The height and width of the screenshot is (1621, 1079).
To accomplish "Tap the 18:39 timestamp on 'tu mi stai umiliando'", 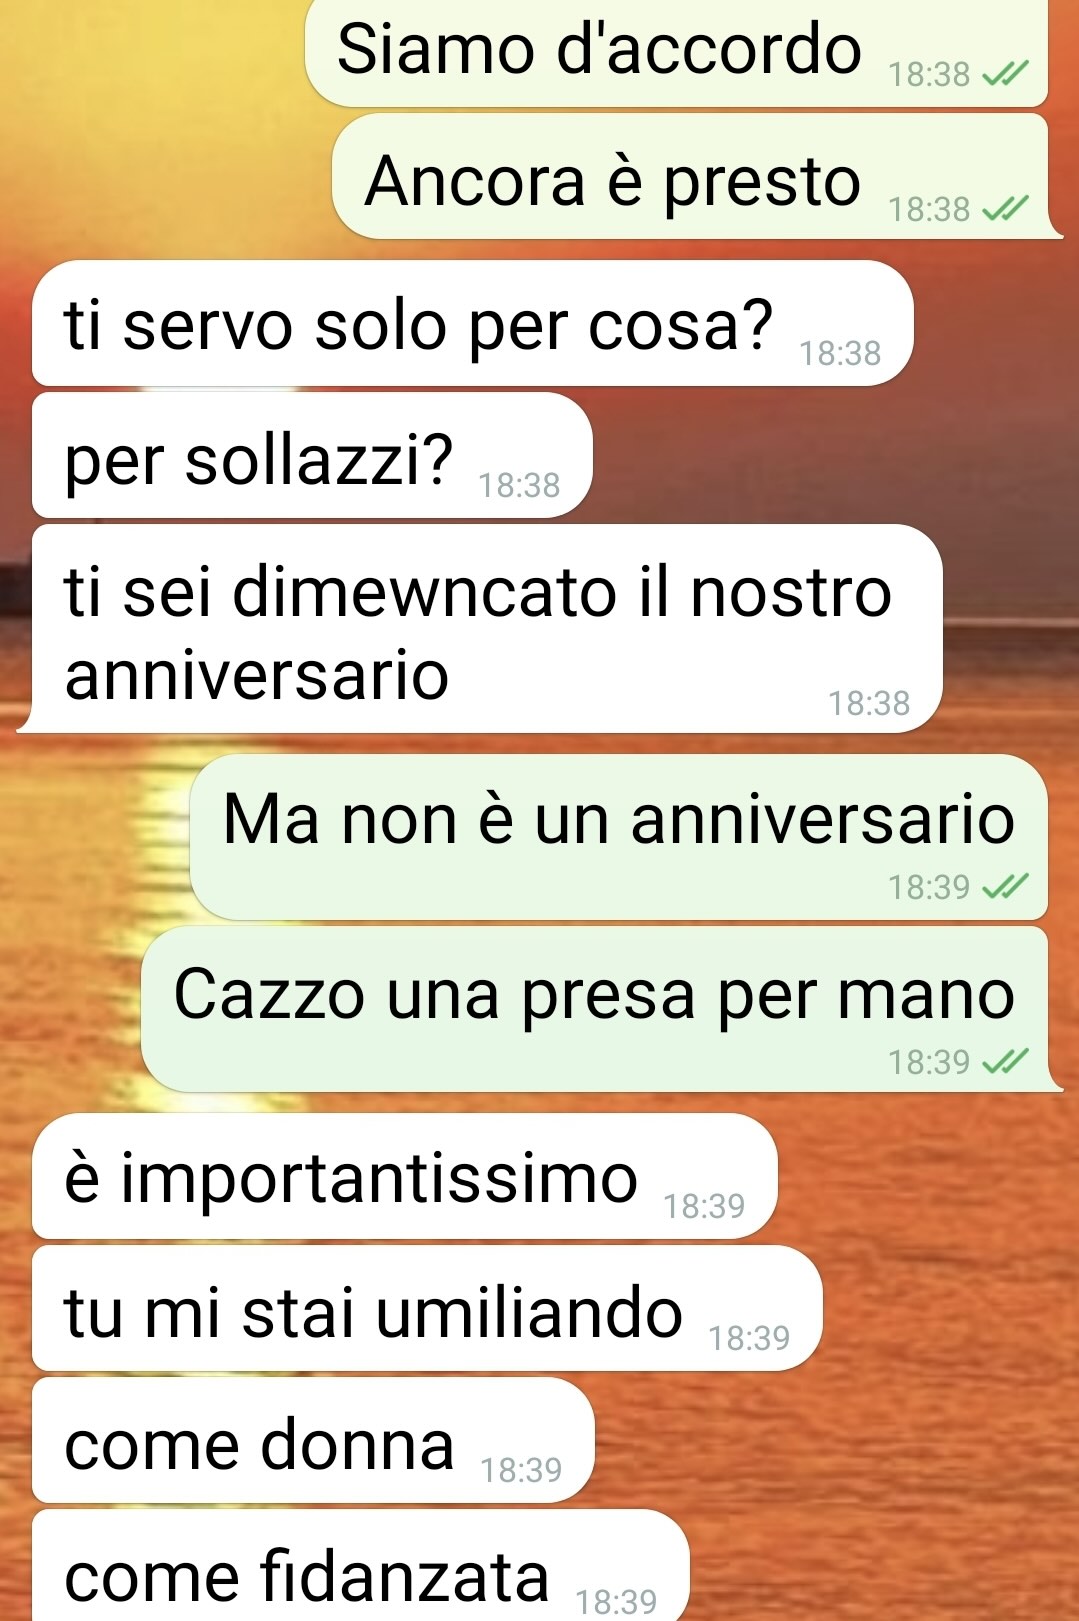I will click(749, 1338).
